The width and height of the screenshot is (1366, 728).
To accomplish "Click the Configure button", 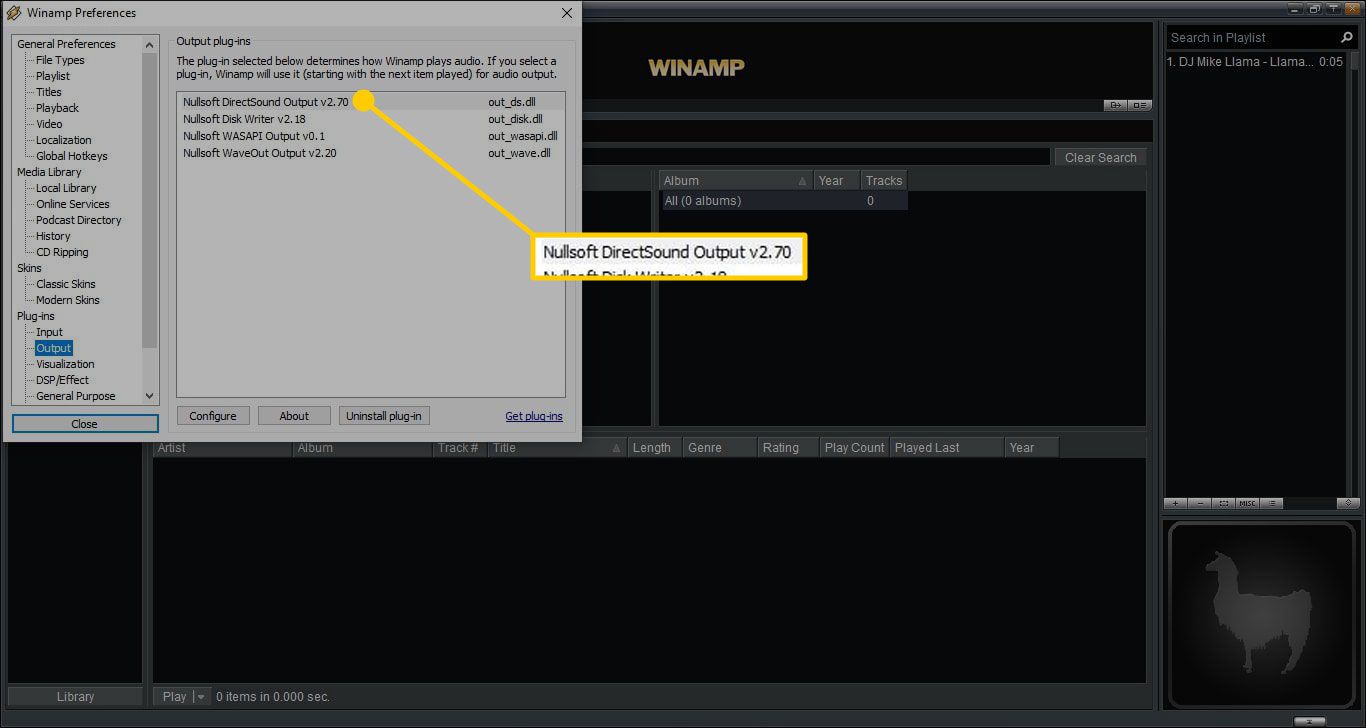I will pyautogui.click(x=213, y=416).
